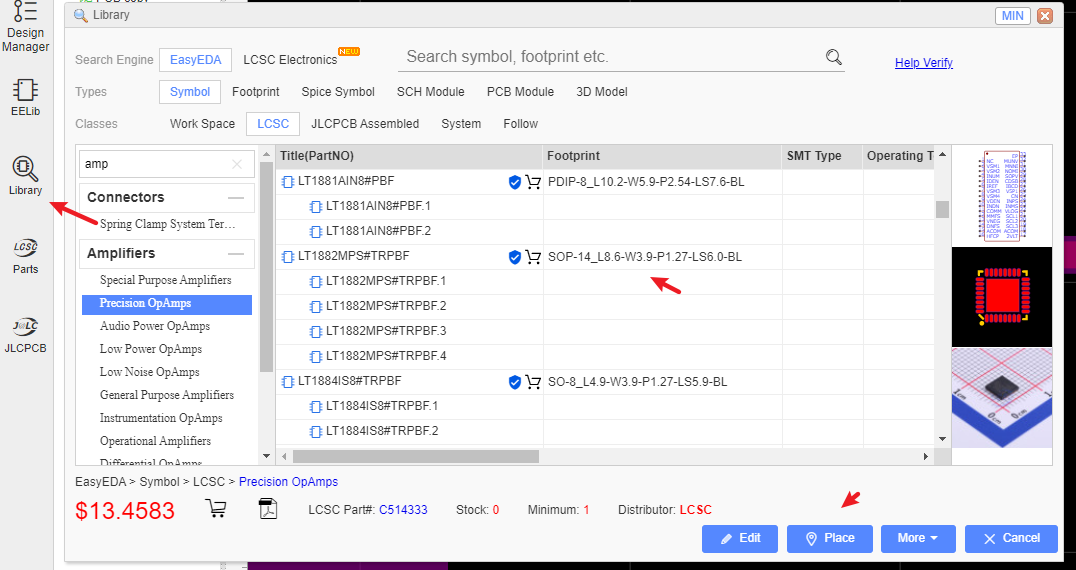Open the JLCPCB sidebar icon

(25, 335)
